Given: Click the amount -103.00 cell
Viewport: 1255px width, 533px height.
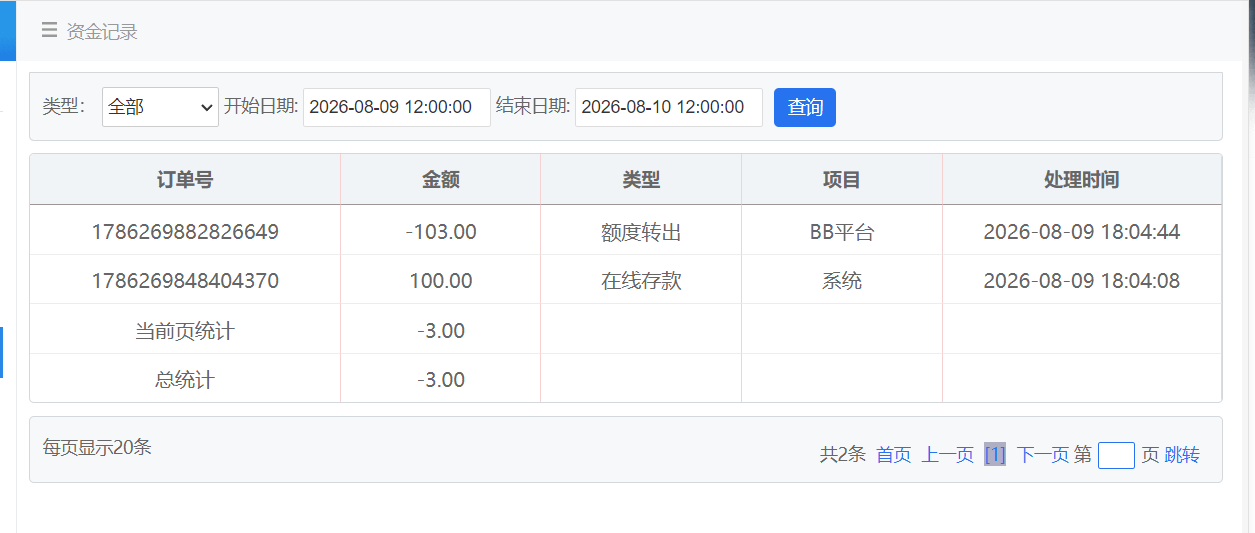Looking at the screenshot, I should point(441,232).
